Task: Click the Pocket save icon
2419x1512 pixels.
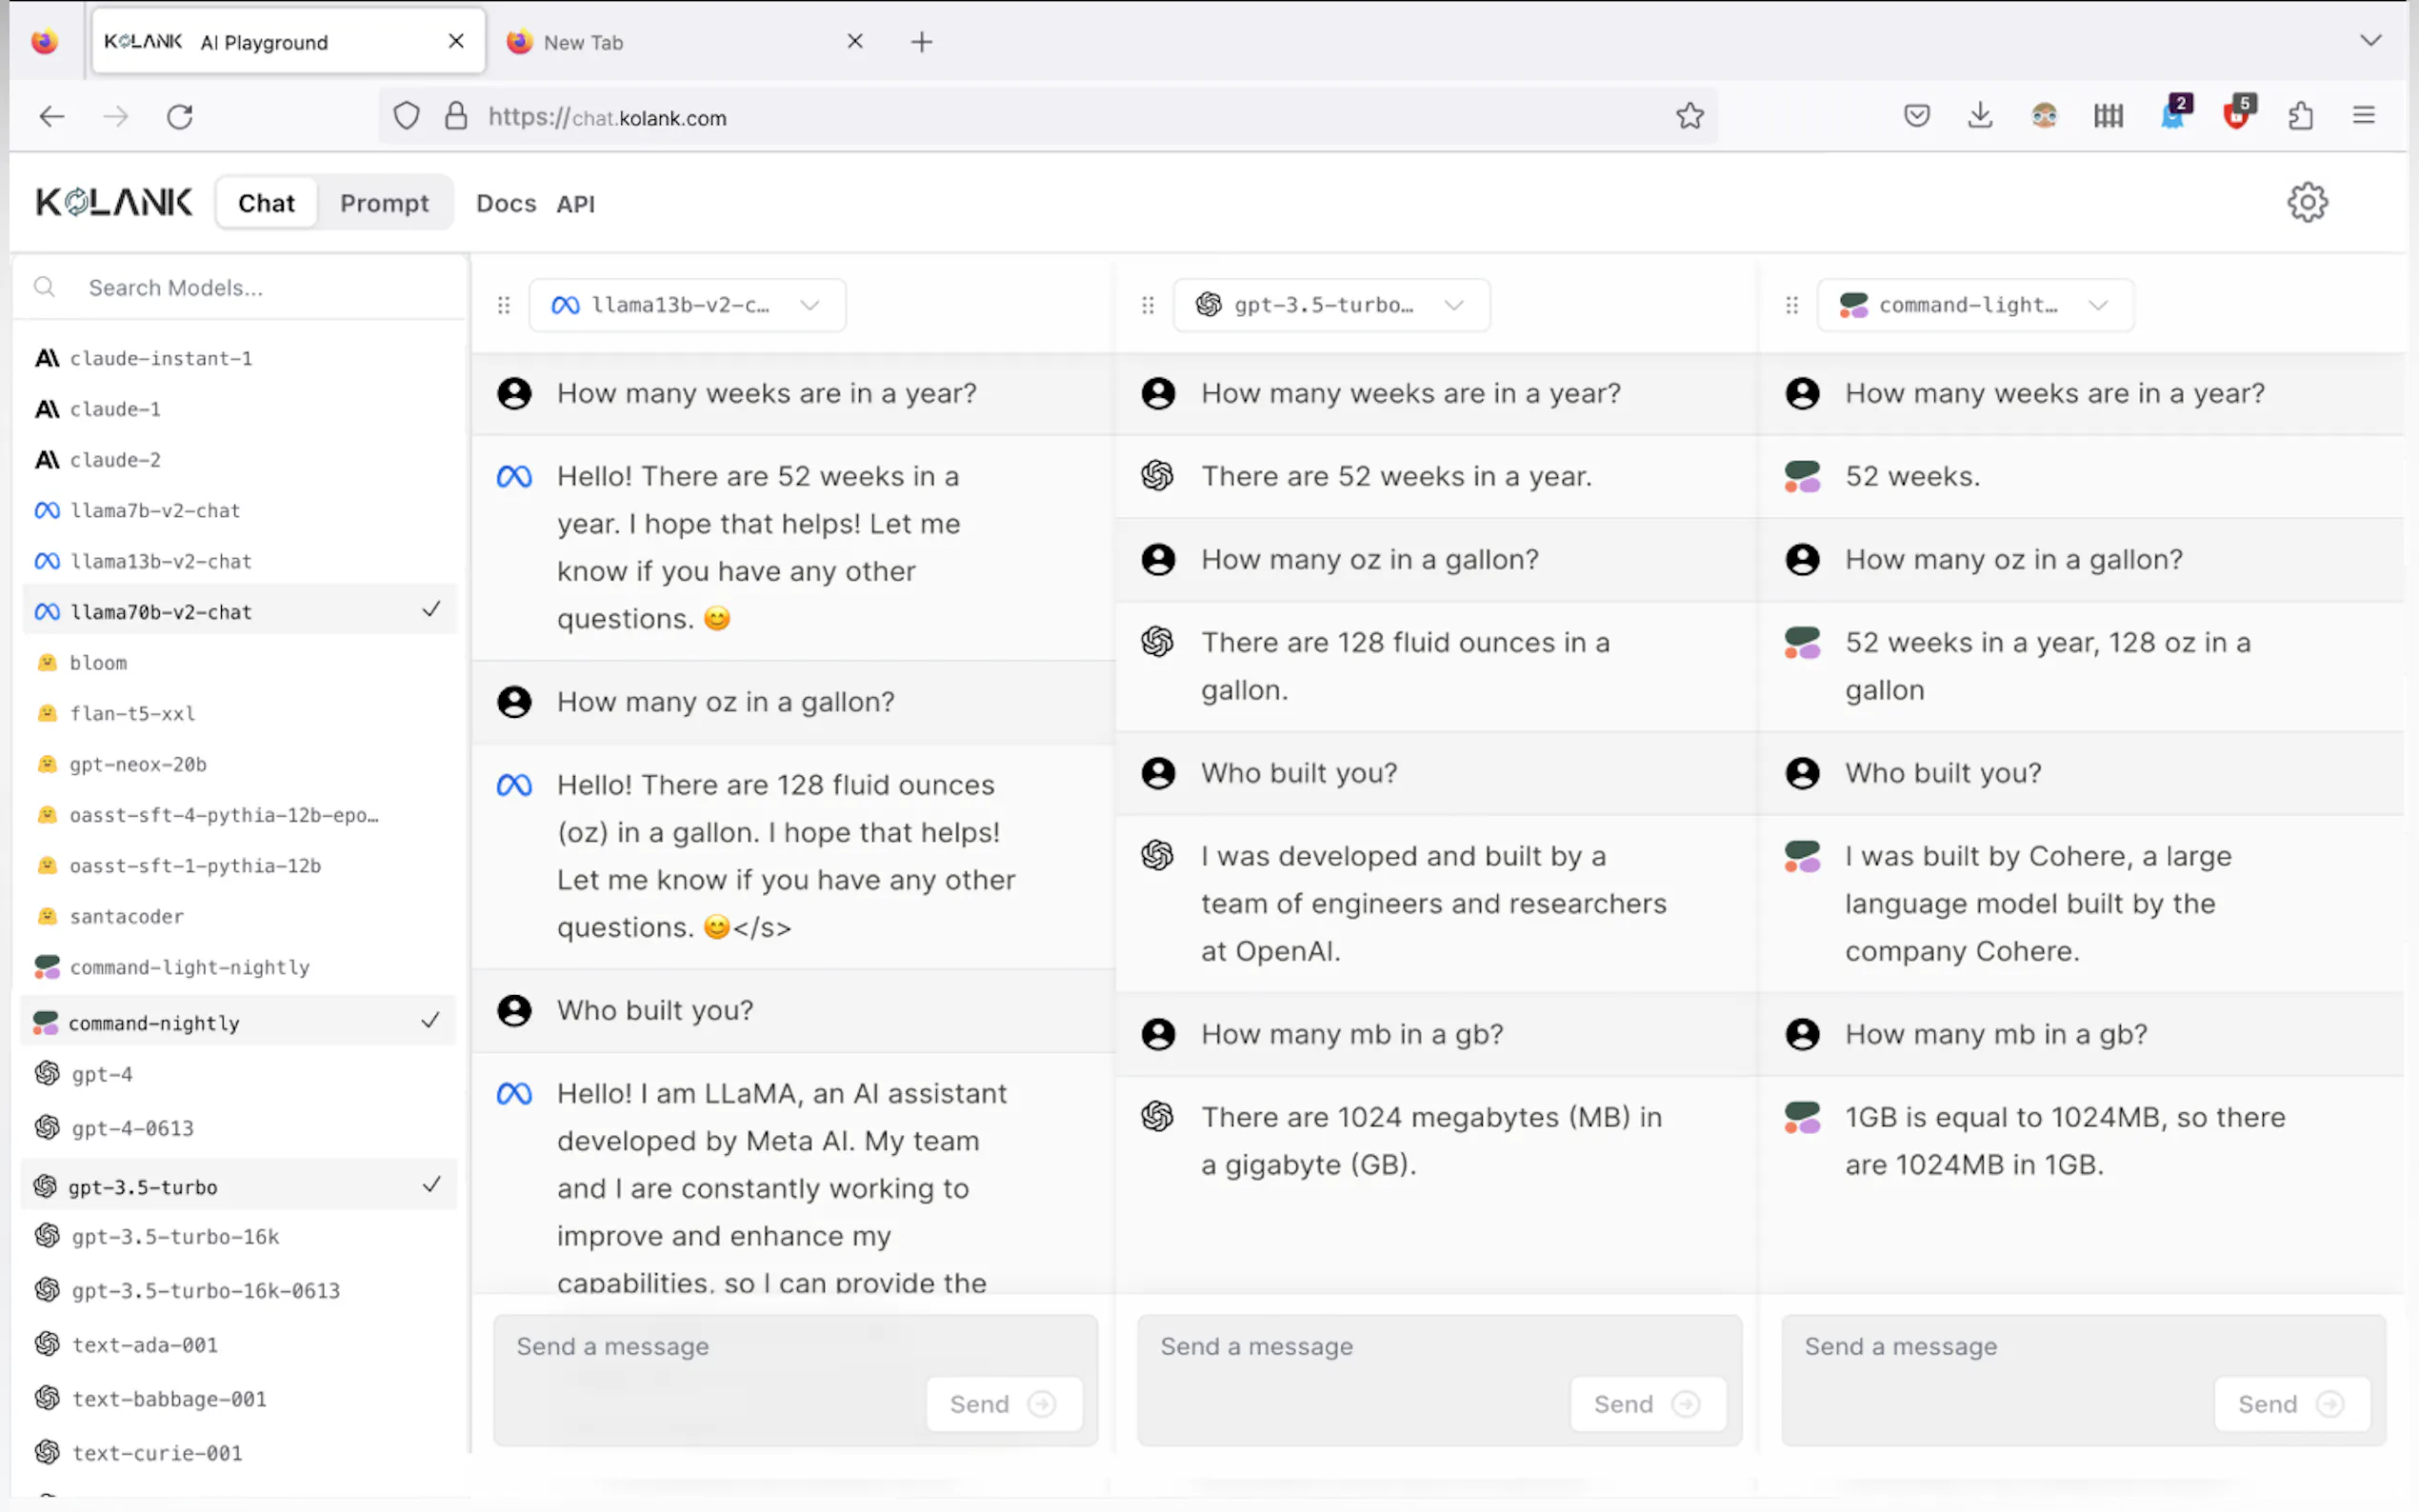Action: (1916, 116)
